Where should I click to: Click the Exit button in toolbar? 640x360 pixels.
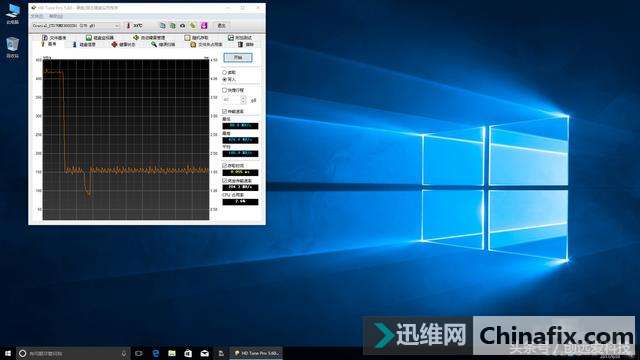coord(221,25)
